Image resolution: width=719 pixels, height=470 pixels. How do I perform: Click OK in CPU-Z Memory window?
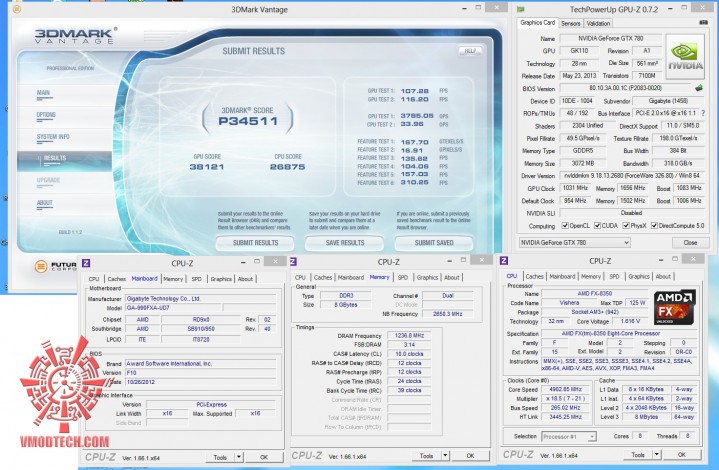coord(470,456)
